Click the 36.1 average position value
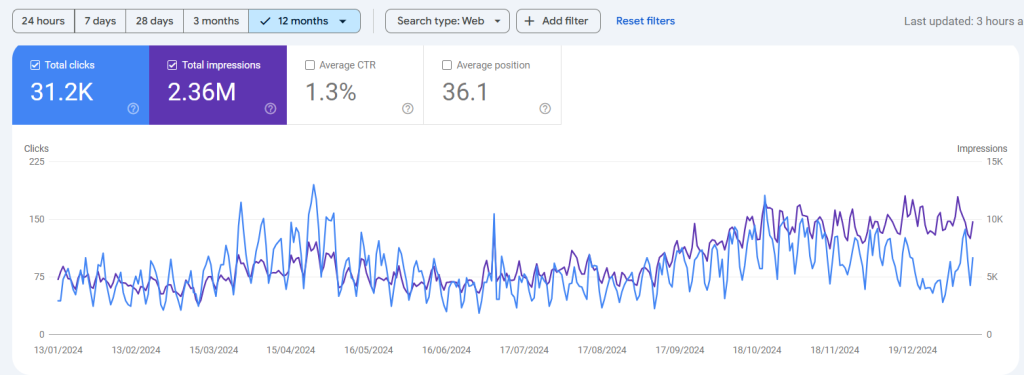This screenshot has width=1024, height=375. [465, 92]
